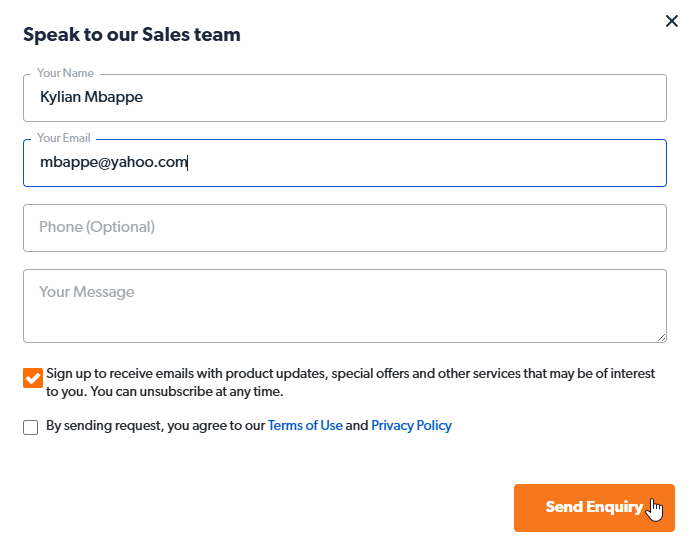Close the Speak to Sales dialog
This screenshot has width=695, height=543.
point(672,21)
